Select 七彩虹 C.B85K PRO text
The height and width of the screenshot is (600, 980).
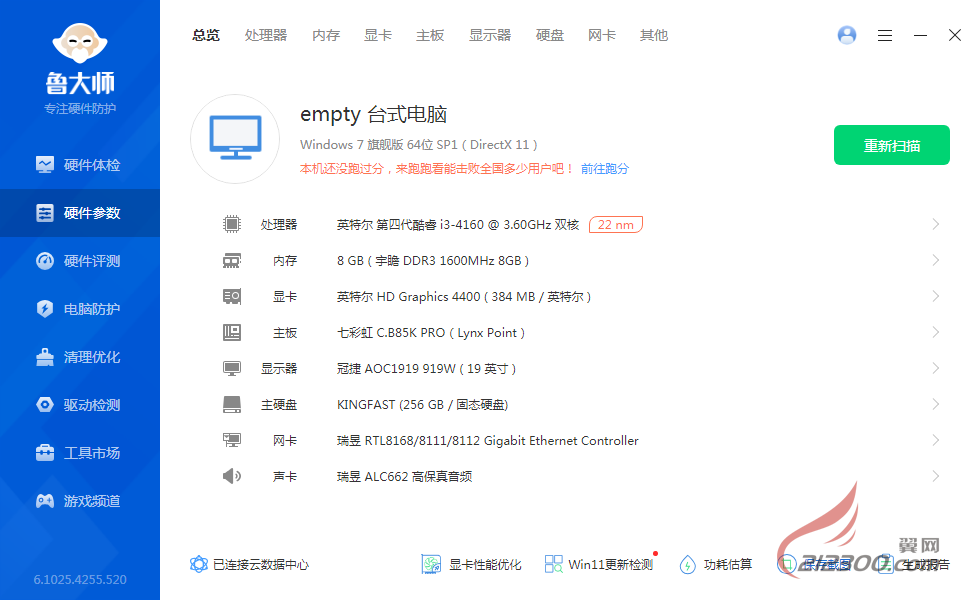click(x=431, y=332)
